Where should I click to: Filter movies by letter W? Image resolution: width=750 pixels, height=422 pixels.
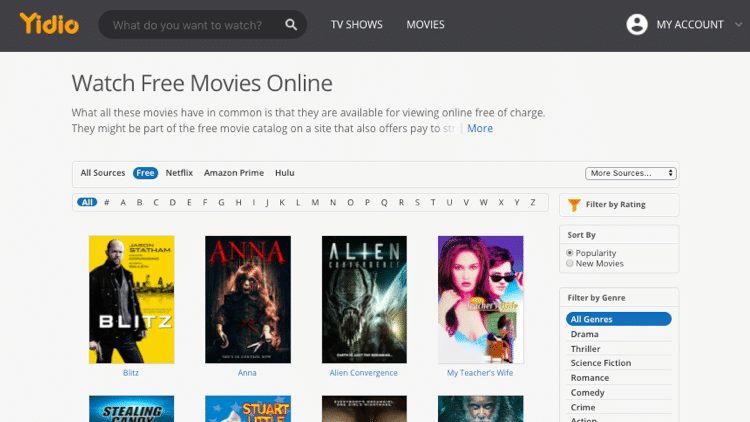tap(484, 202)
